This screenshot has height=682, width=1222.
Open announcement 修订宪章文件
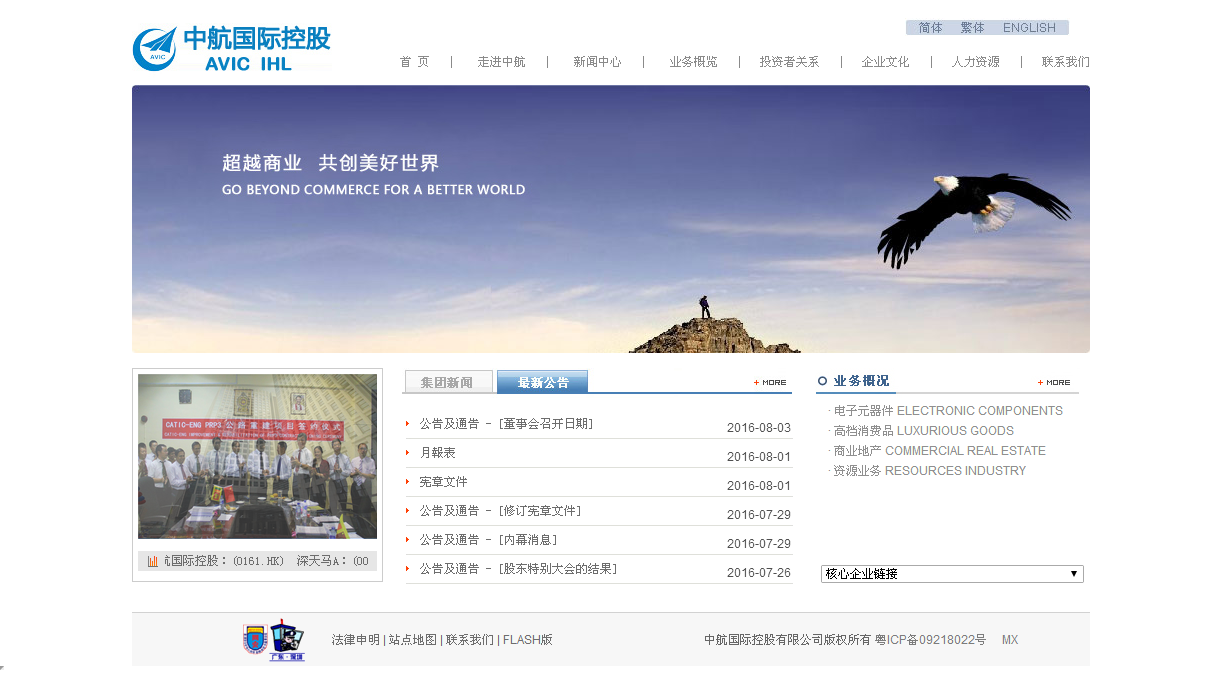click(500, 511)
